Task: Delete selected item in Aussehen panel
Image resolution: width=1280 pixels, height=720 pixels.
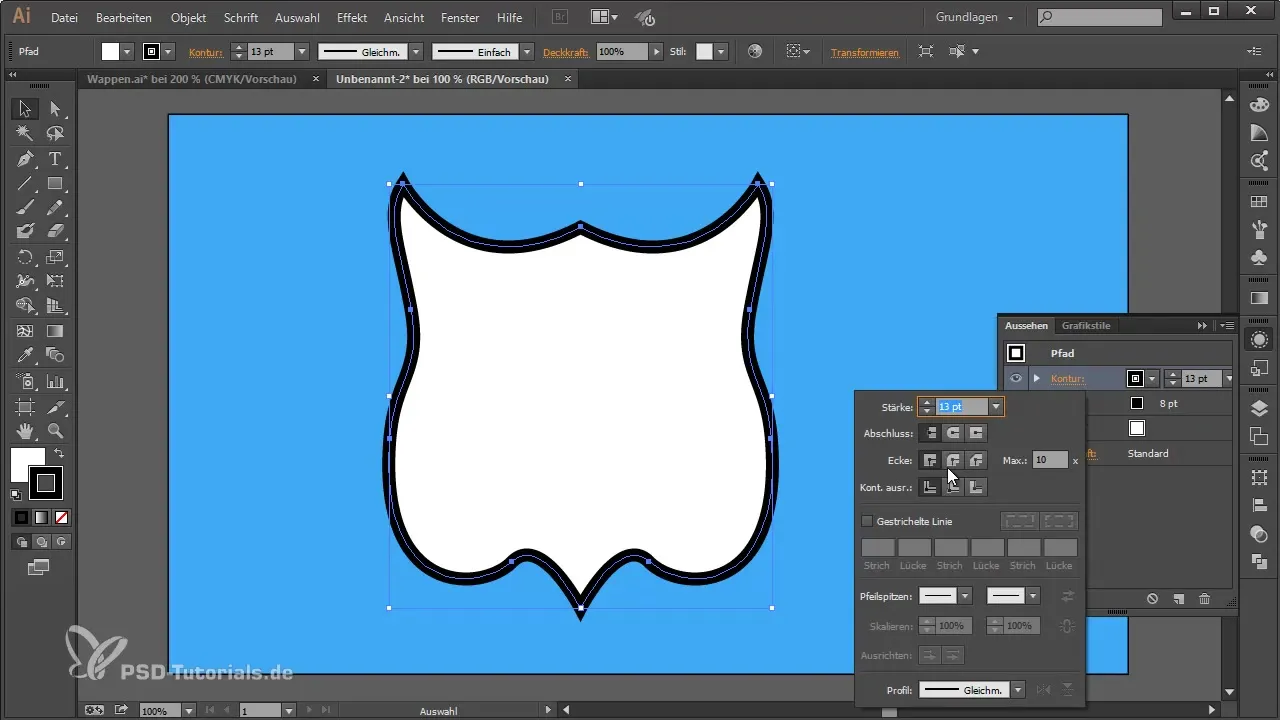Action: (x=1204, y=599)
